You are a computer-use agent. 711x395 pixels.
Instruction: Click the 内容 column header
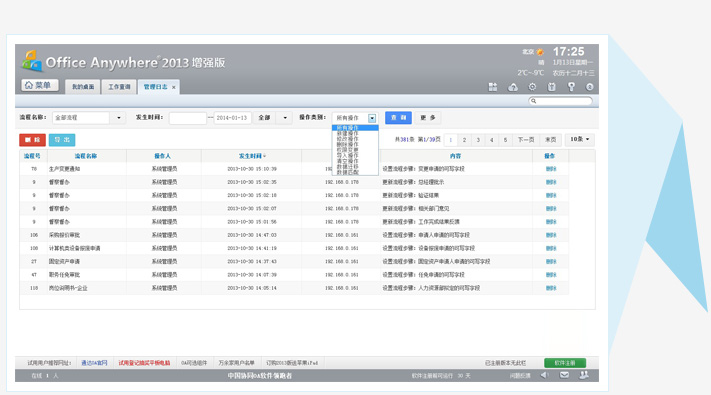455,156
